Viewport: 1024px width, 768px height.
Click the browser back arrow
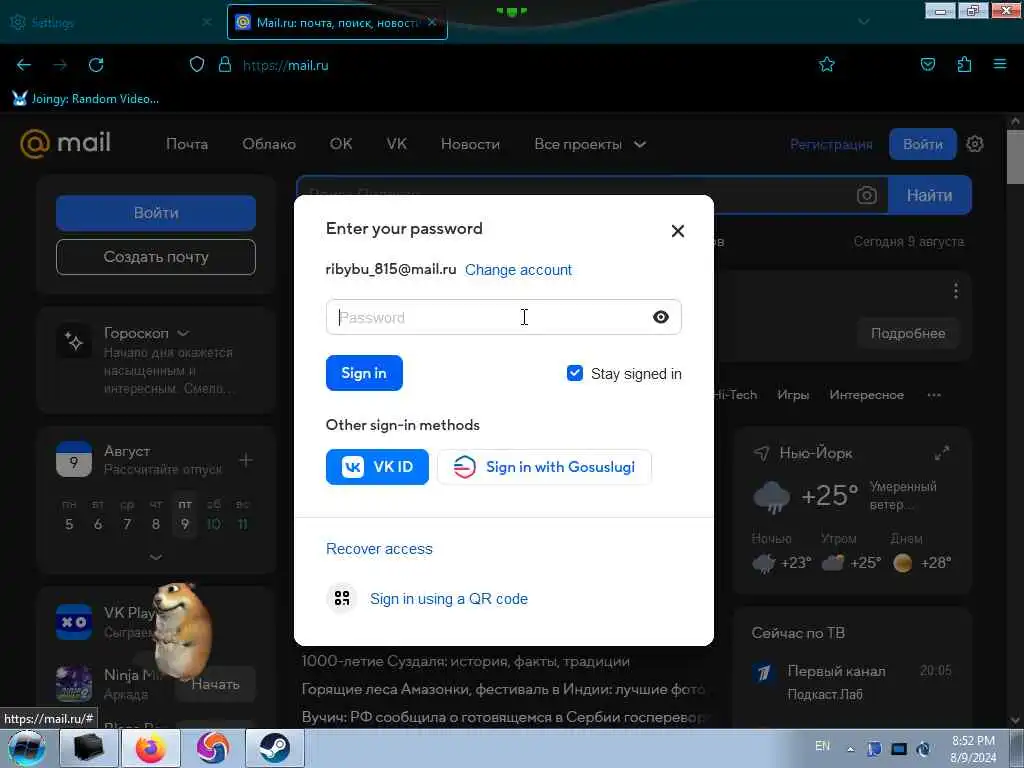click(x=24, y=65)
